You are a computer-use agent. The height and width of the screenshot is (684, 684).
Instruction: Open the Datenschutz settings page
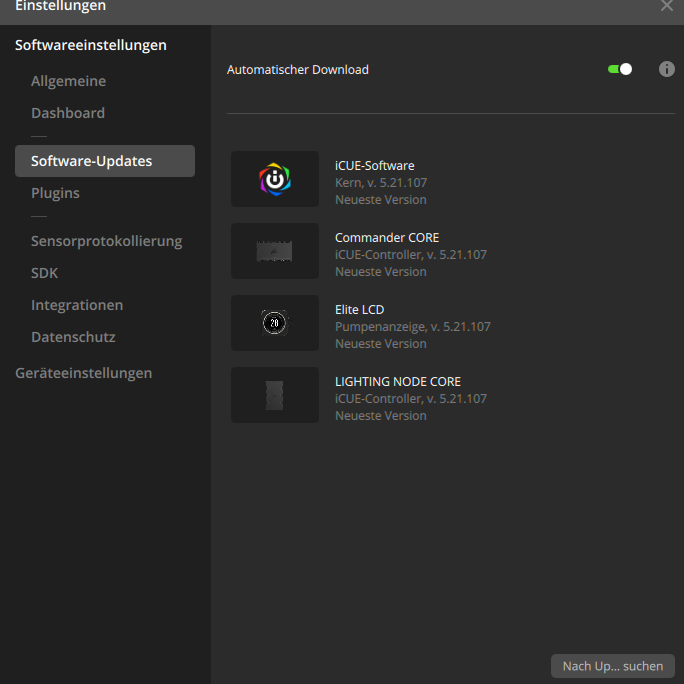[x=73, y=337]
